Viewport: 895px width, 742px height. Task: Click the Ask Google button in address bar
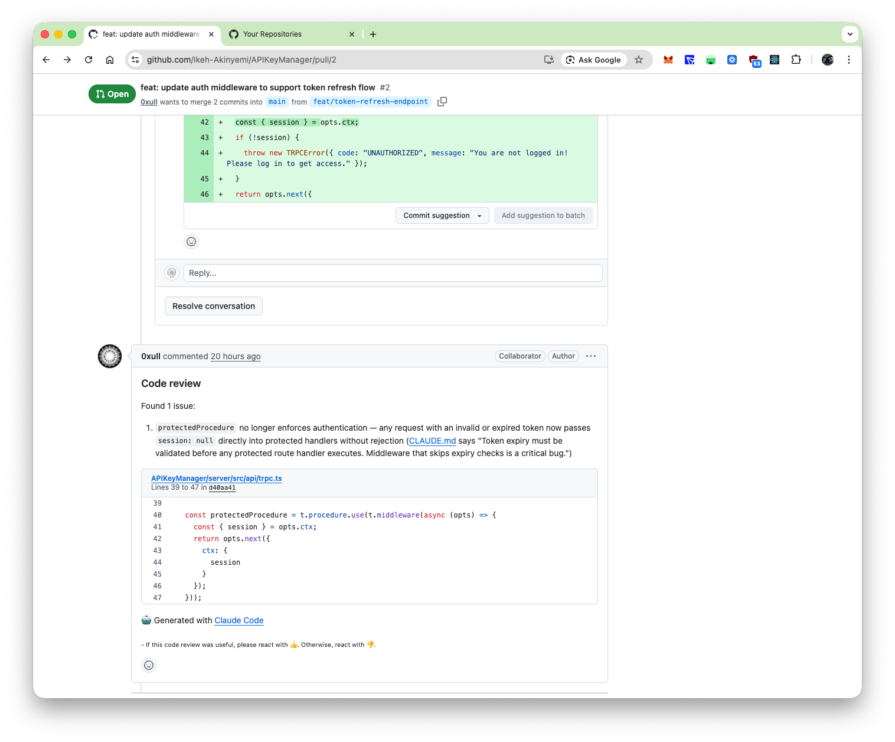coord(593,60)
